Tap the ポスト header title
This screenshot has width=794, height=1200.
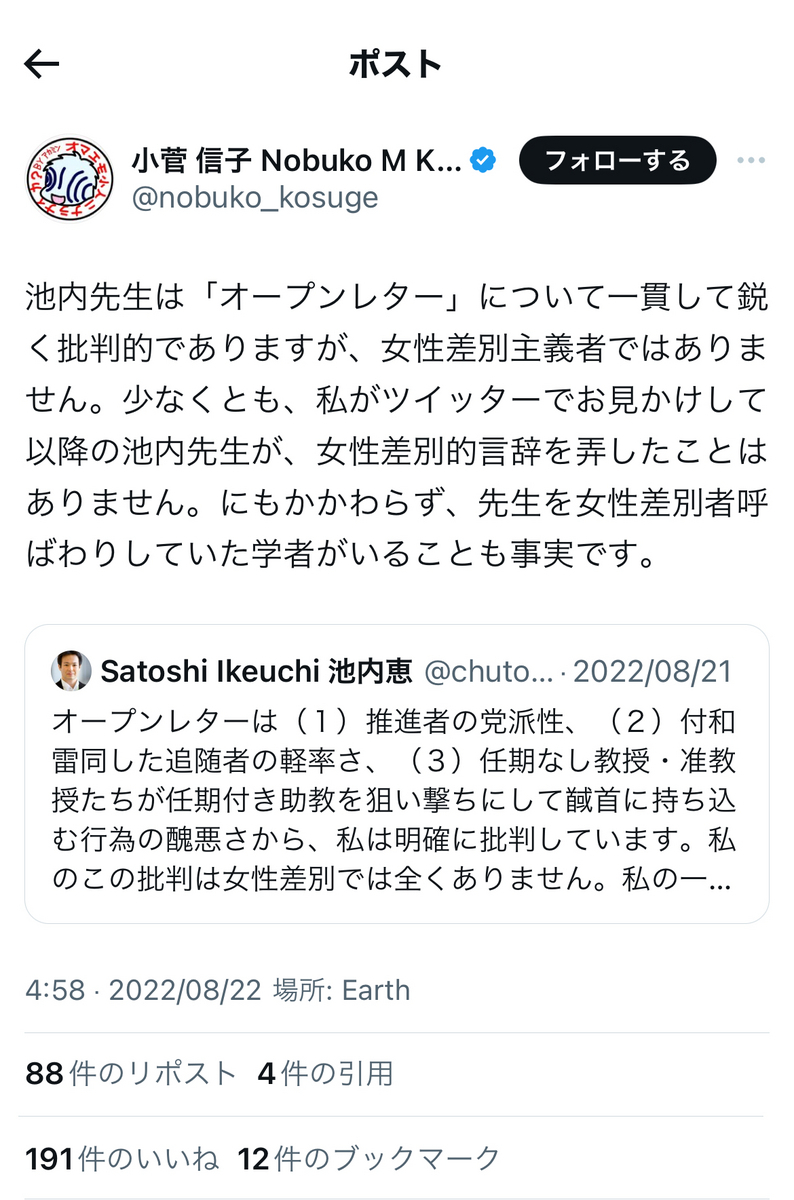[396, 65]
